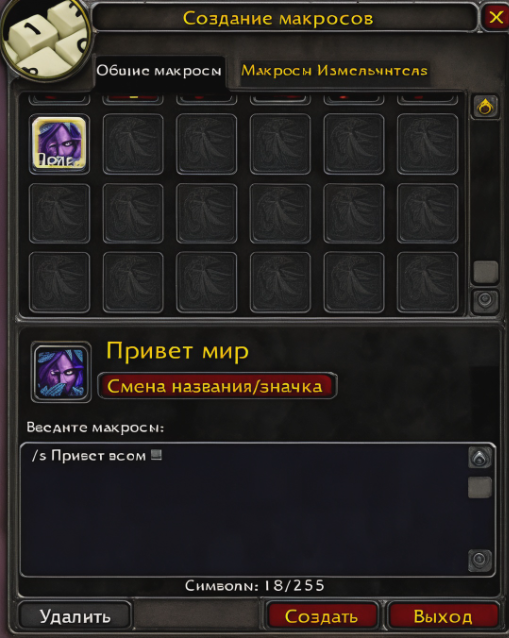Close the macro window with X
The image size is (509, 638).
click(x=496, y=17)
